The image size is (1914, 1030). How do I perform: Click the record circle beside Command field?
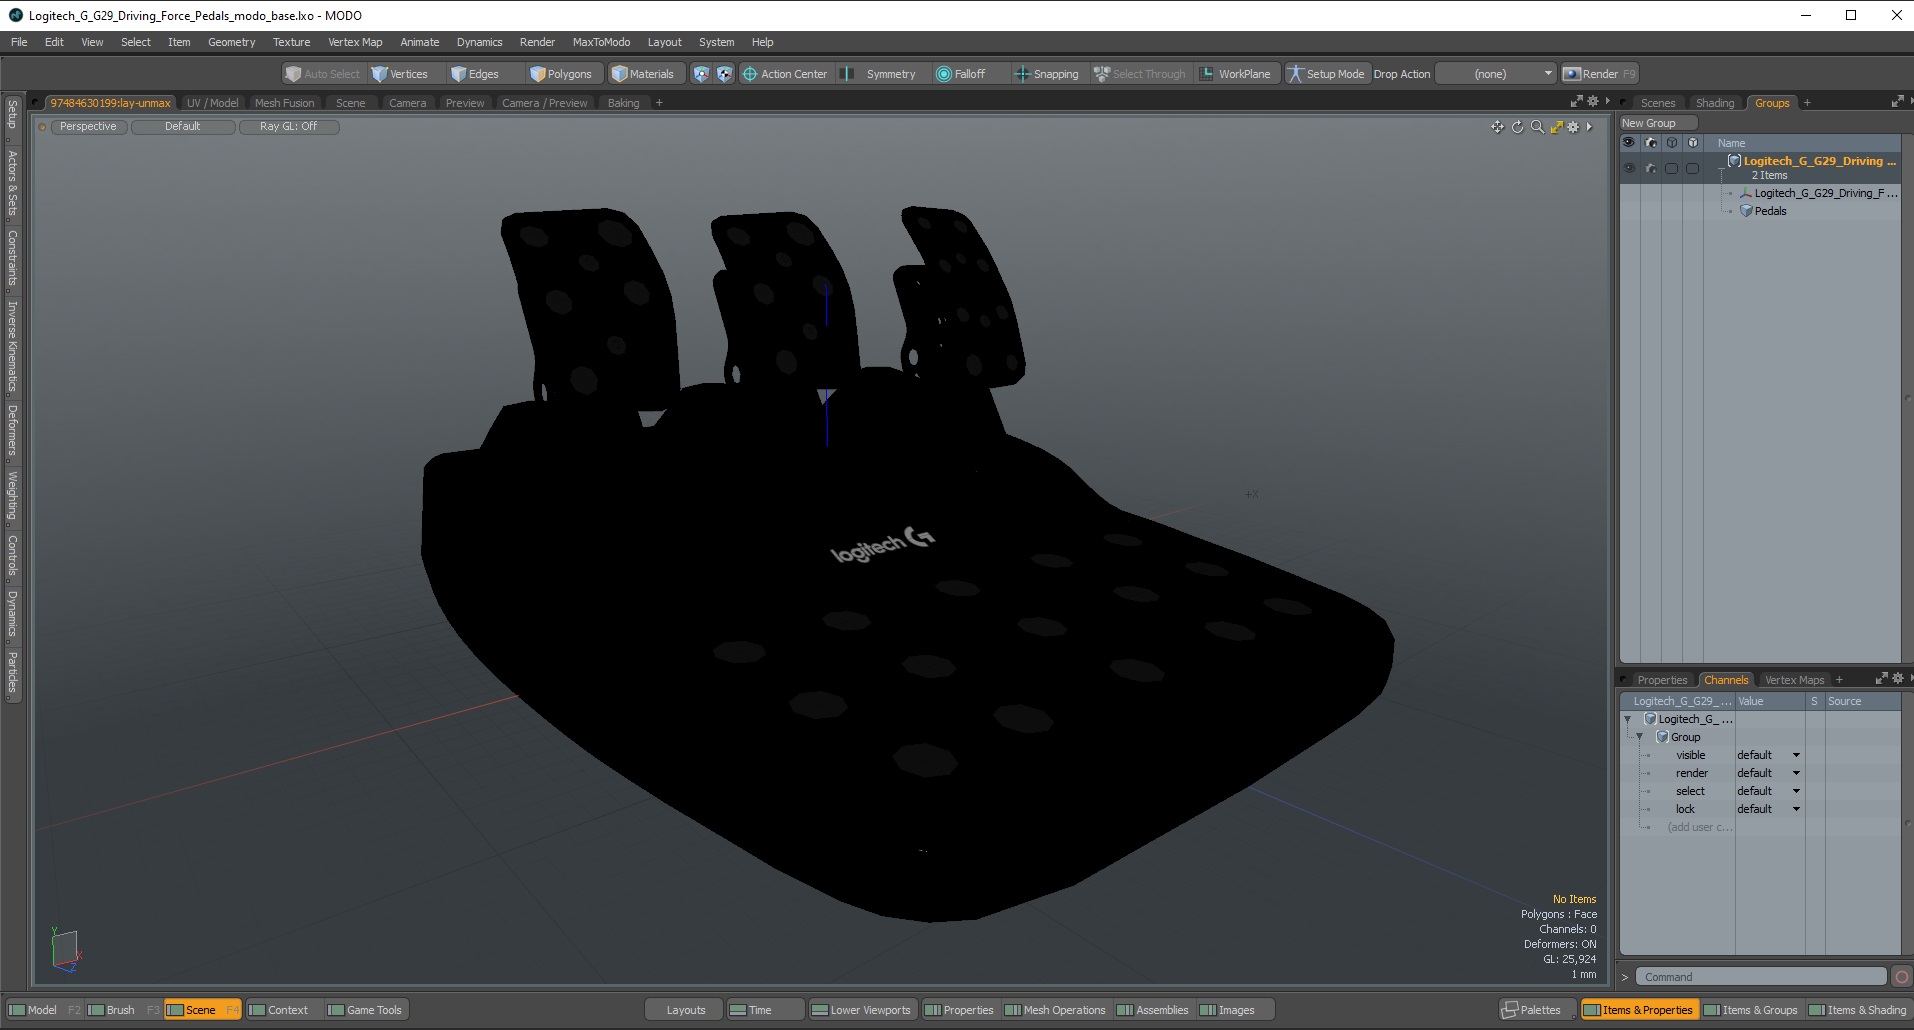coord(1901,977)
